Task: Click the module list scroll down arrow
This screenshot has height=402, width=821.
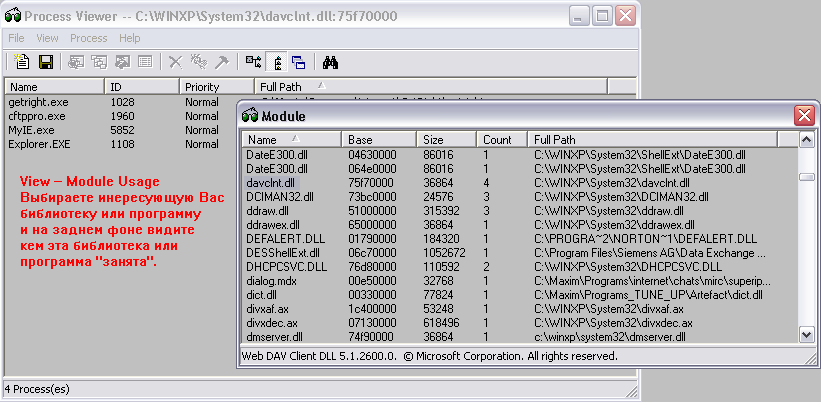Action: [805, 336]
